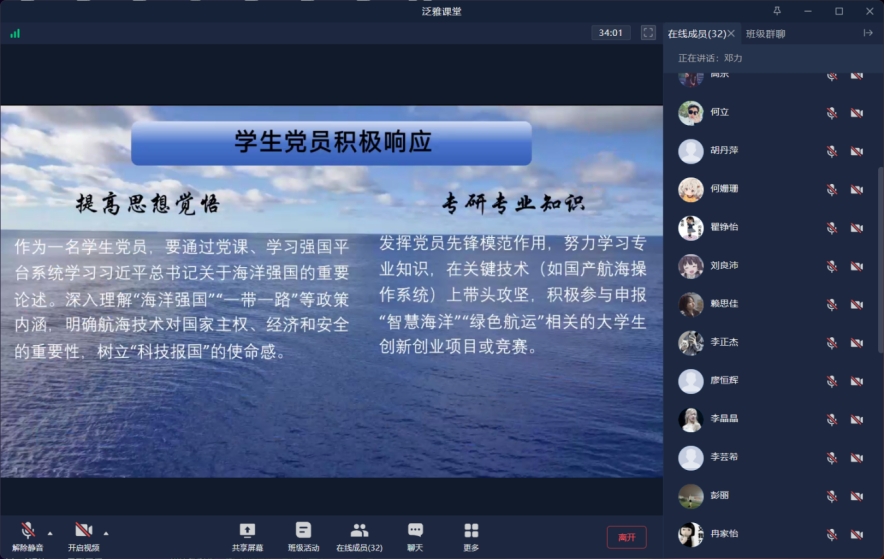Click the green signal strength indicator

[15, 33]
